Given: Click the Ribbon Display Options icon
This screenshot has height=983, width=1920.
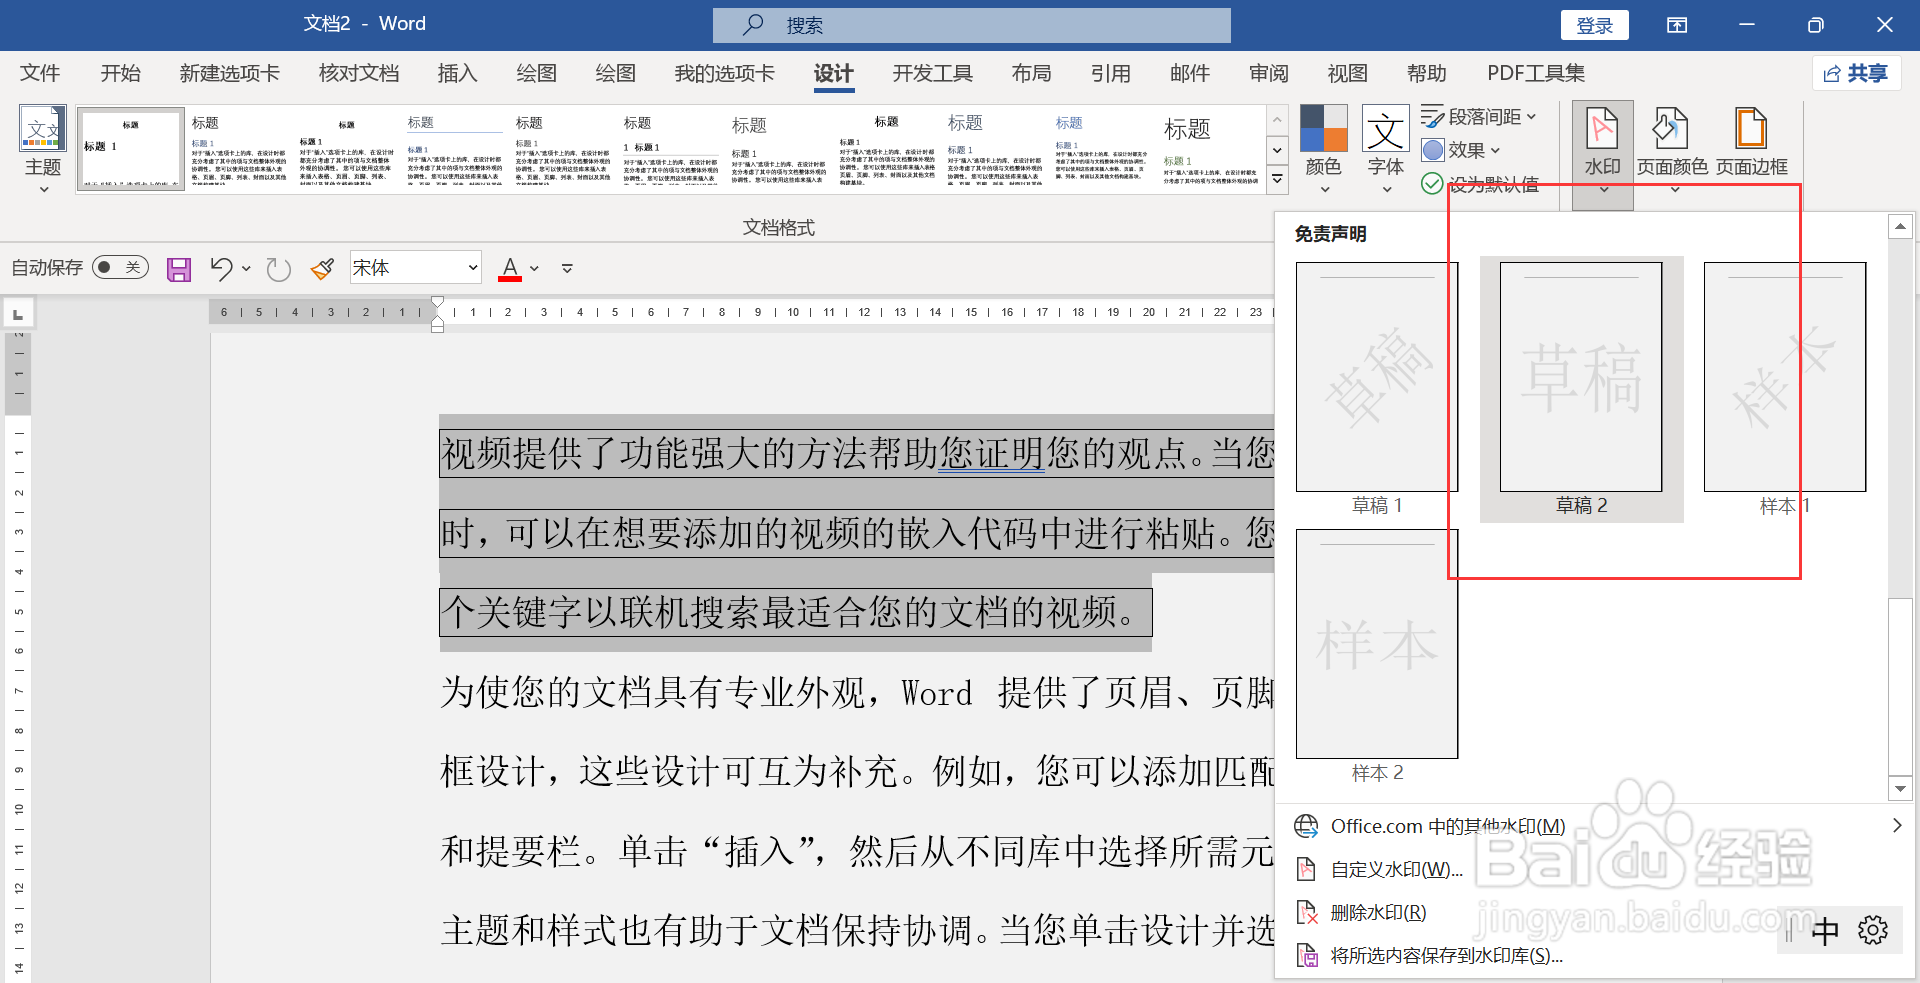Looking at the screenshot, I should [x=1677, y=25].
